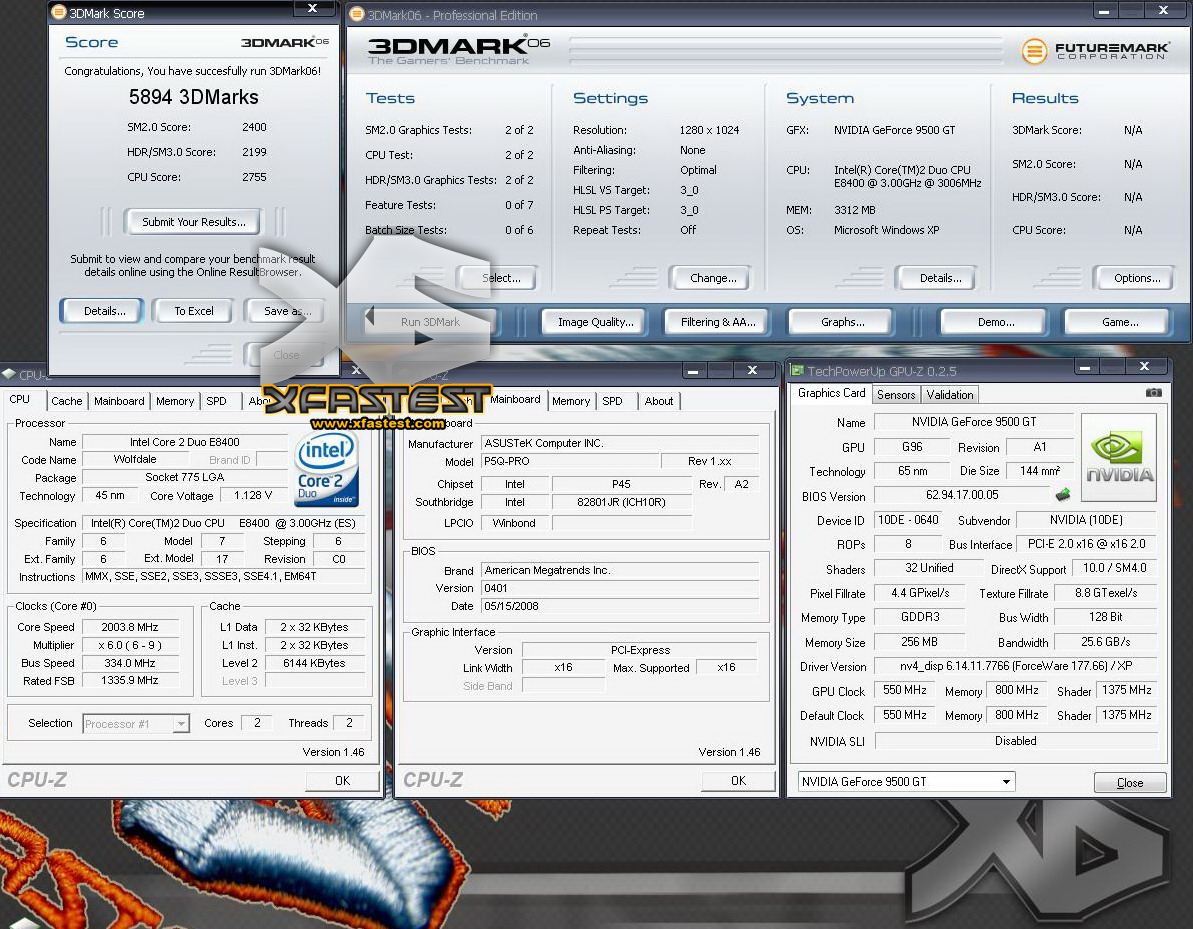Screen dimensions: 1193x929
Task: Switch to Sensors tab in GPU-Z
Action: click(x=896, y=394)
